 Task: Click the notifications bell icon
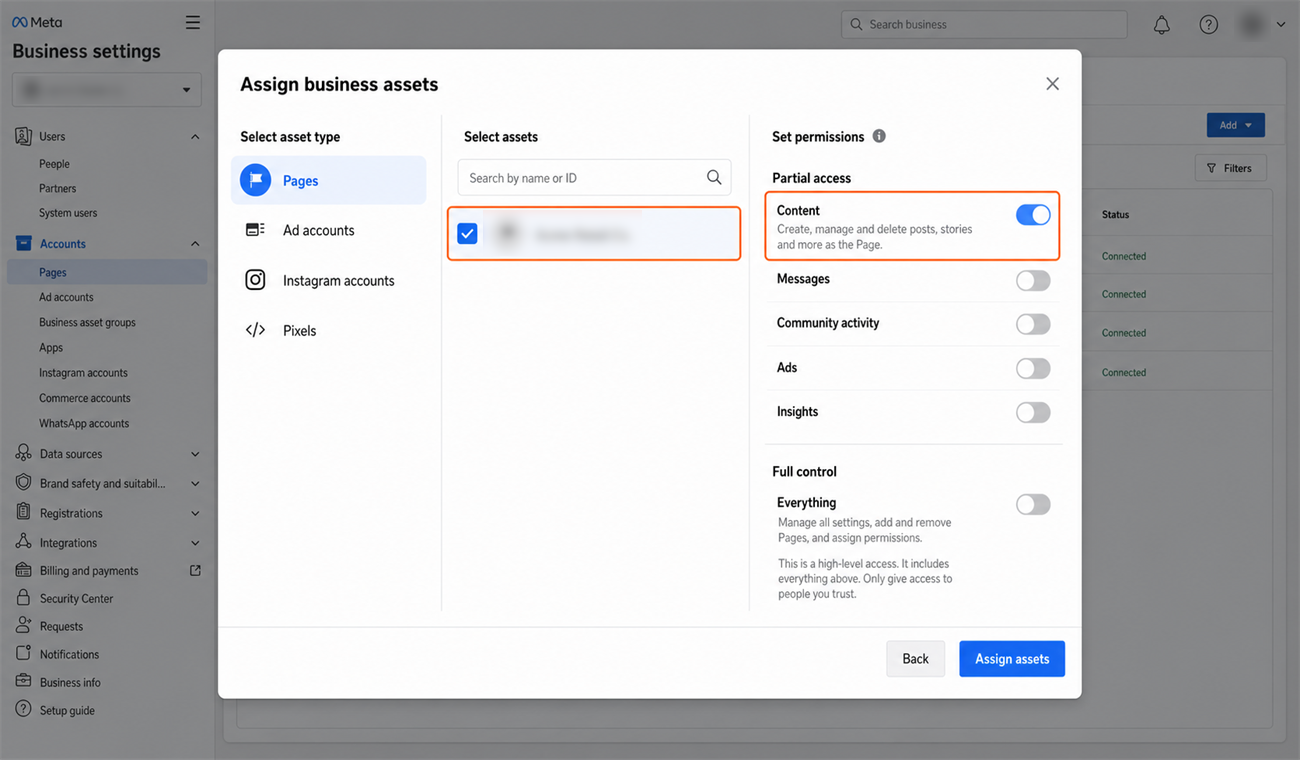1161,25
